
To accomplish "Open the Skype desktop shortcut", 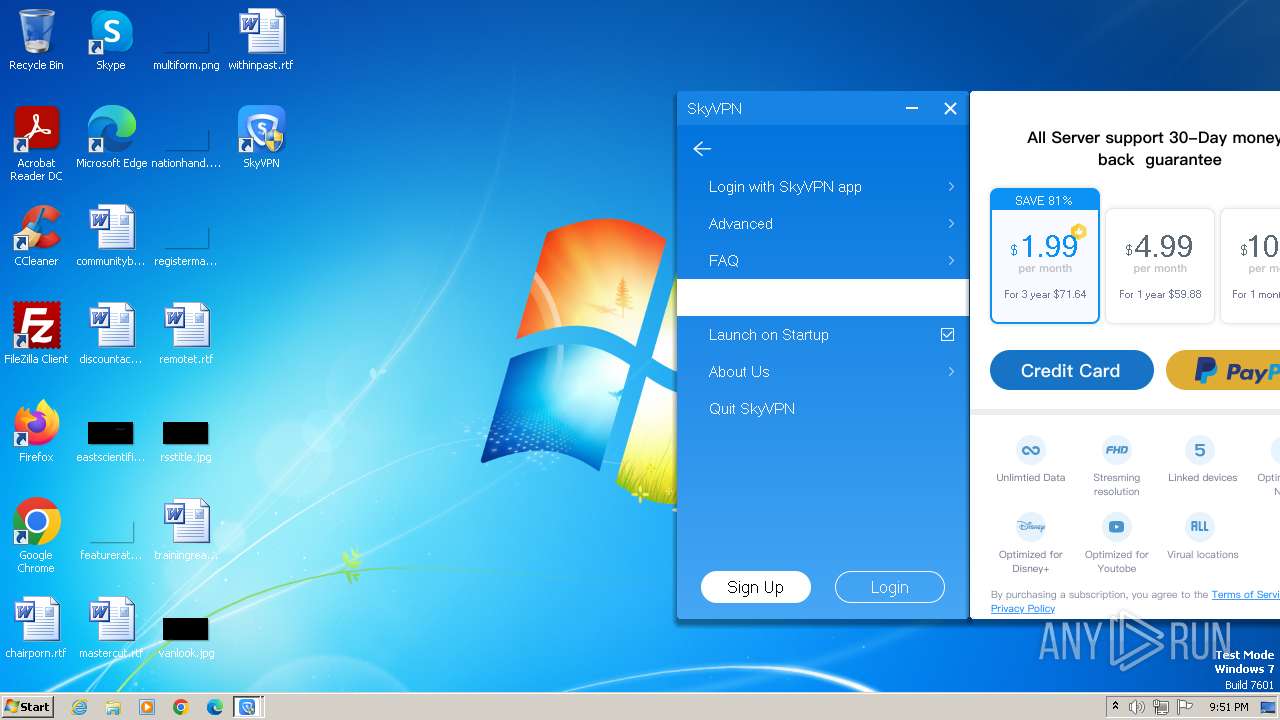I will coord(111,40).
